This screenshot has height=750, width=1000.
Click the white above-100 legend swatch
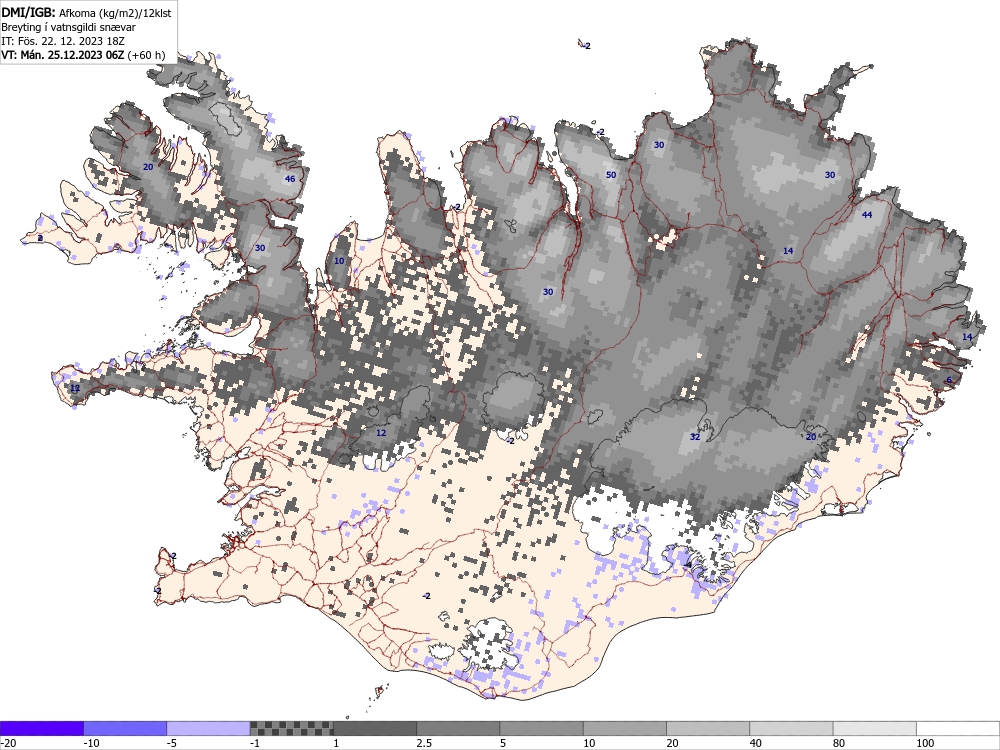coord(958,728)
